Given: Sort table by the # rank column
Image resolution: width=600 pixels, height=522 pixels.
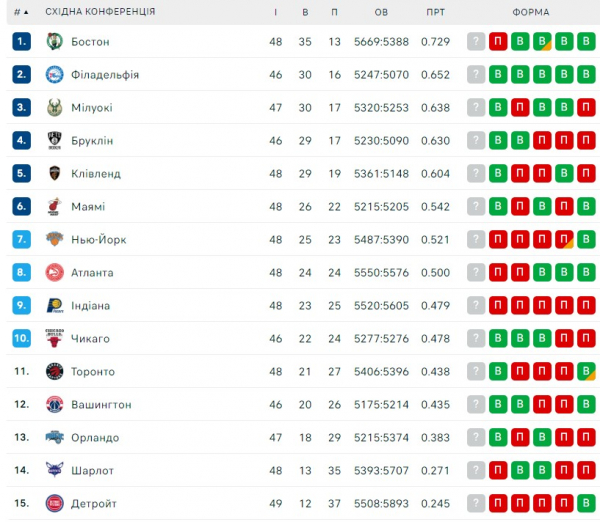Looking at the screenshot, I should (x=20, y=11).
